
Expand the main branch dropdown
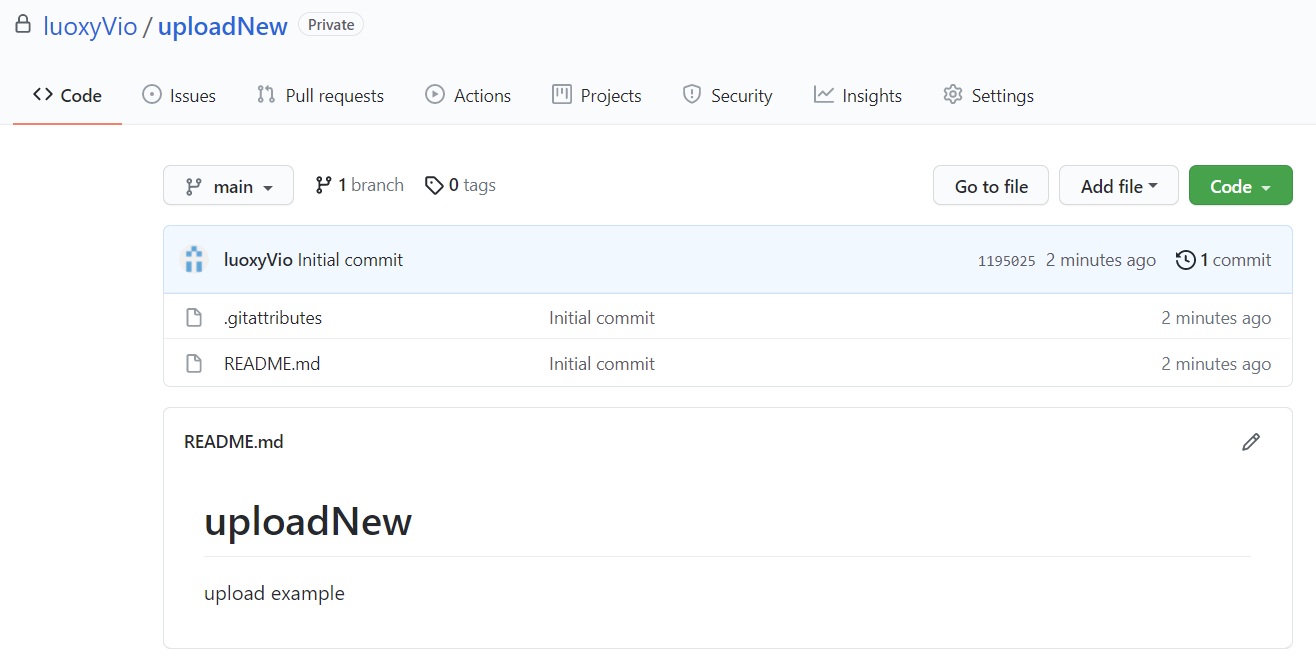tap(229, 186)
